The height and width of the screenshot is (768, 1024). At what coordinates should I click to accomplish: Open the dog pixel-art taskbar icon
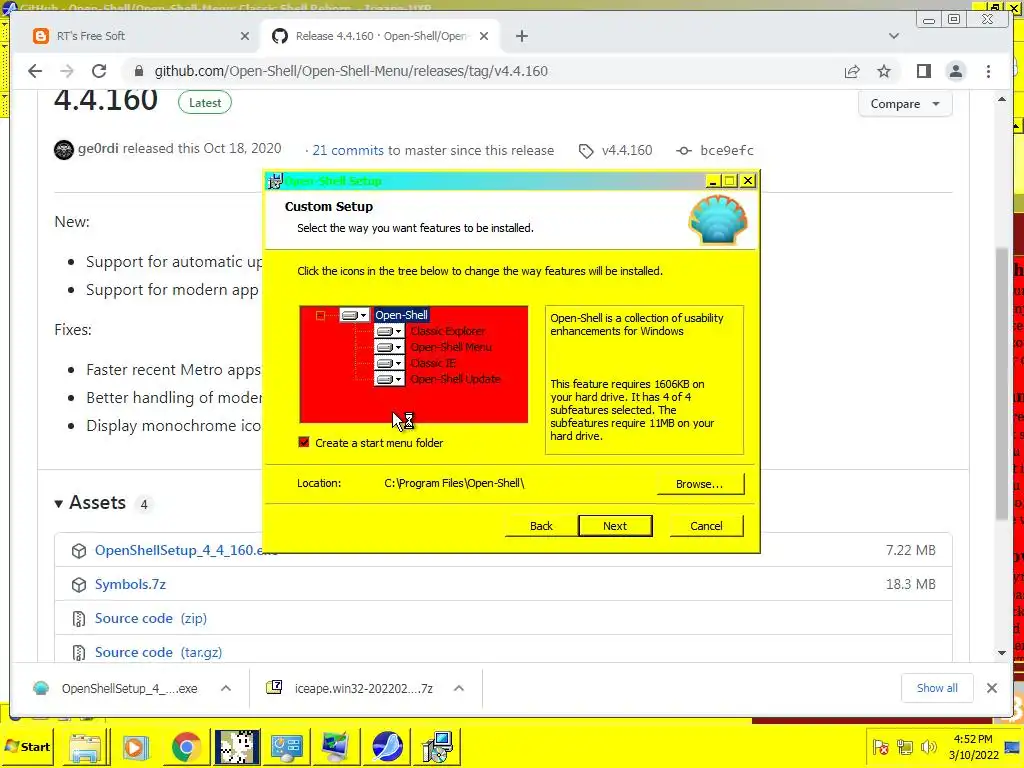tap(237, 748)
